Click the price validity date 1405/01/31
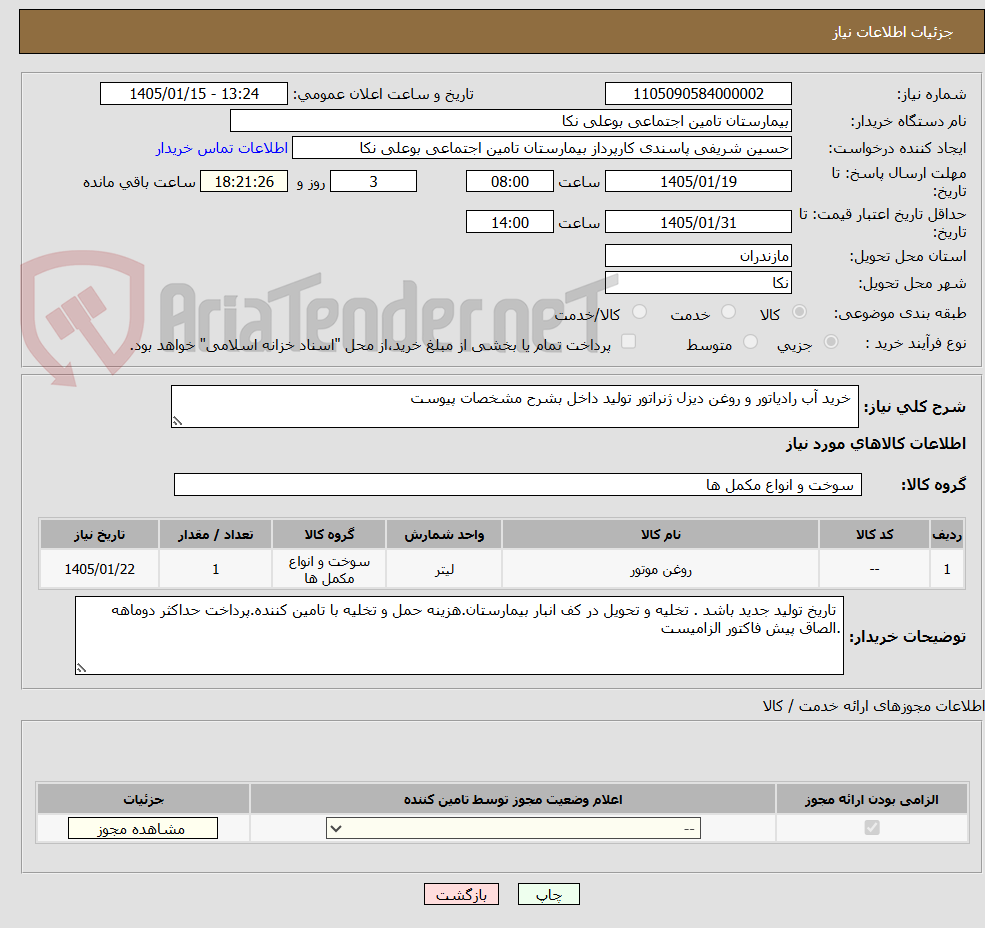985x928 pixels. (x=698, y=222)
